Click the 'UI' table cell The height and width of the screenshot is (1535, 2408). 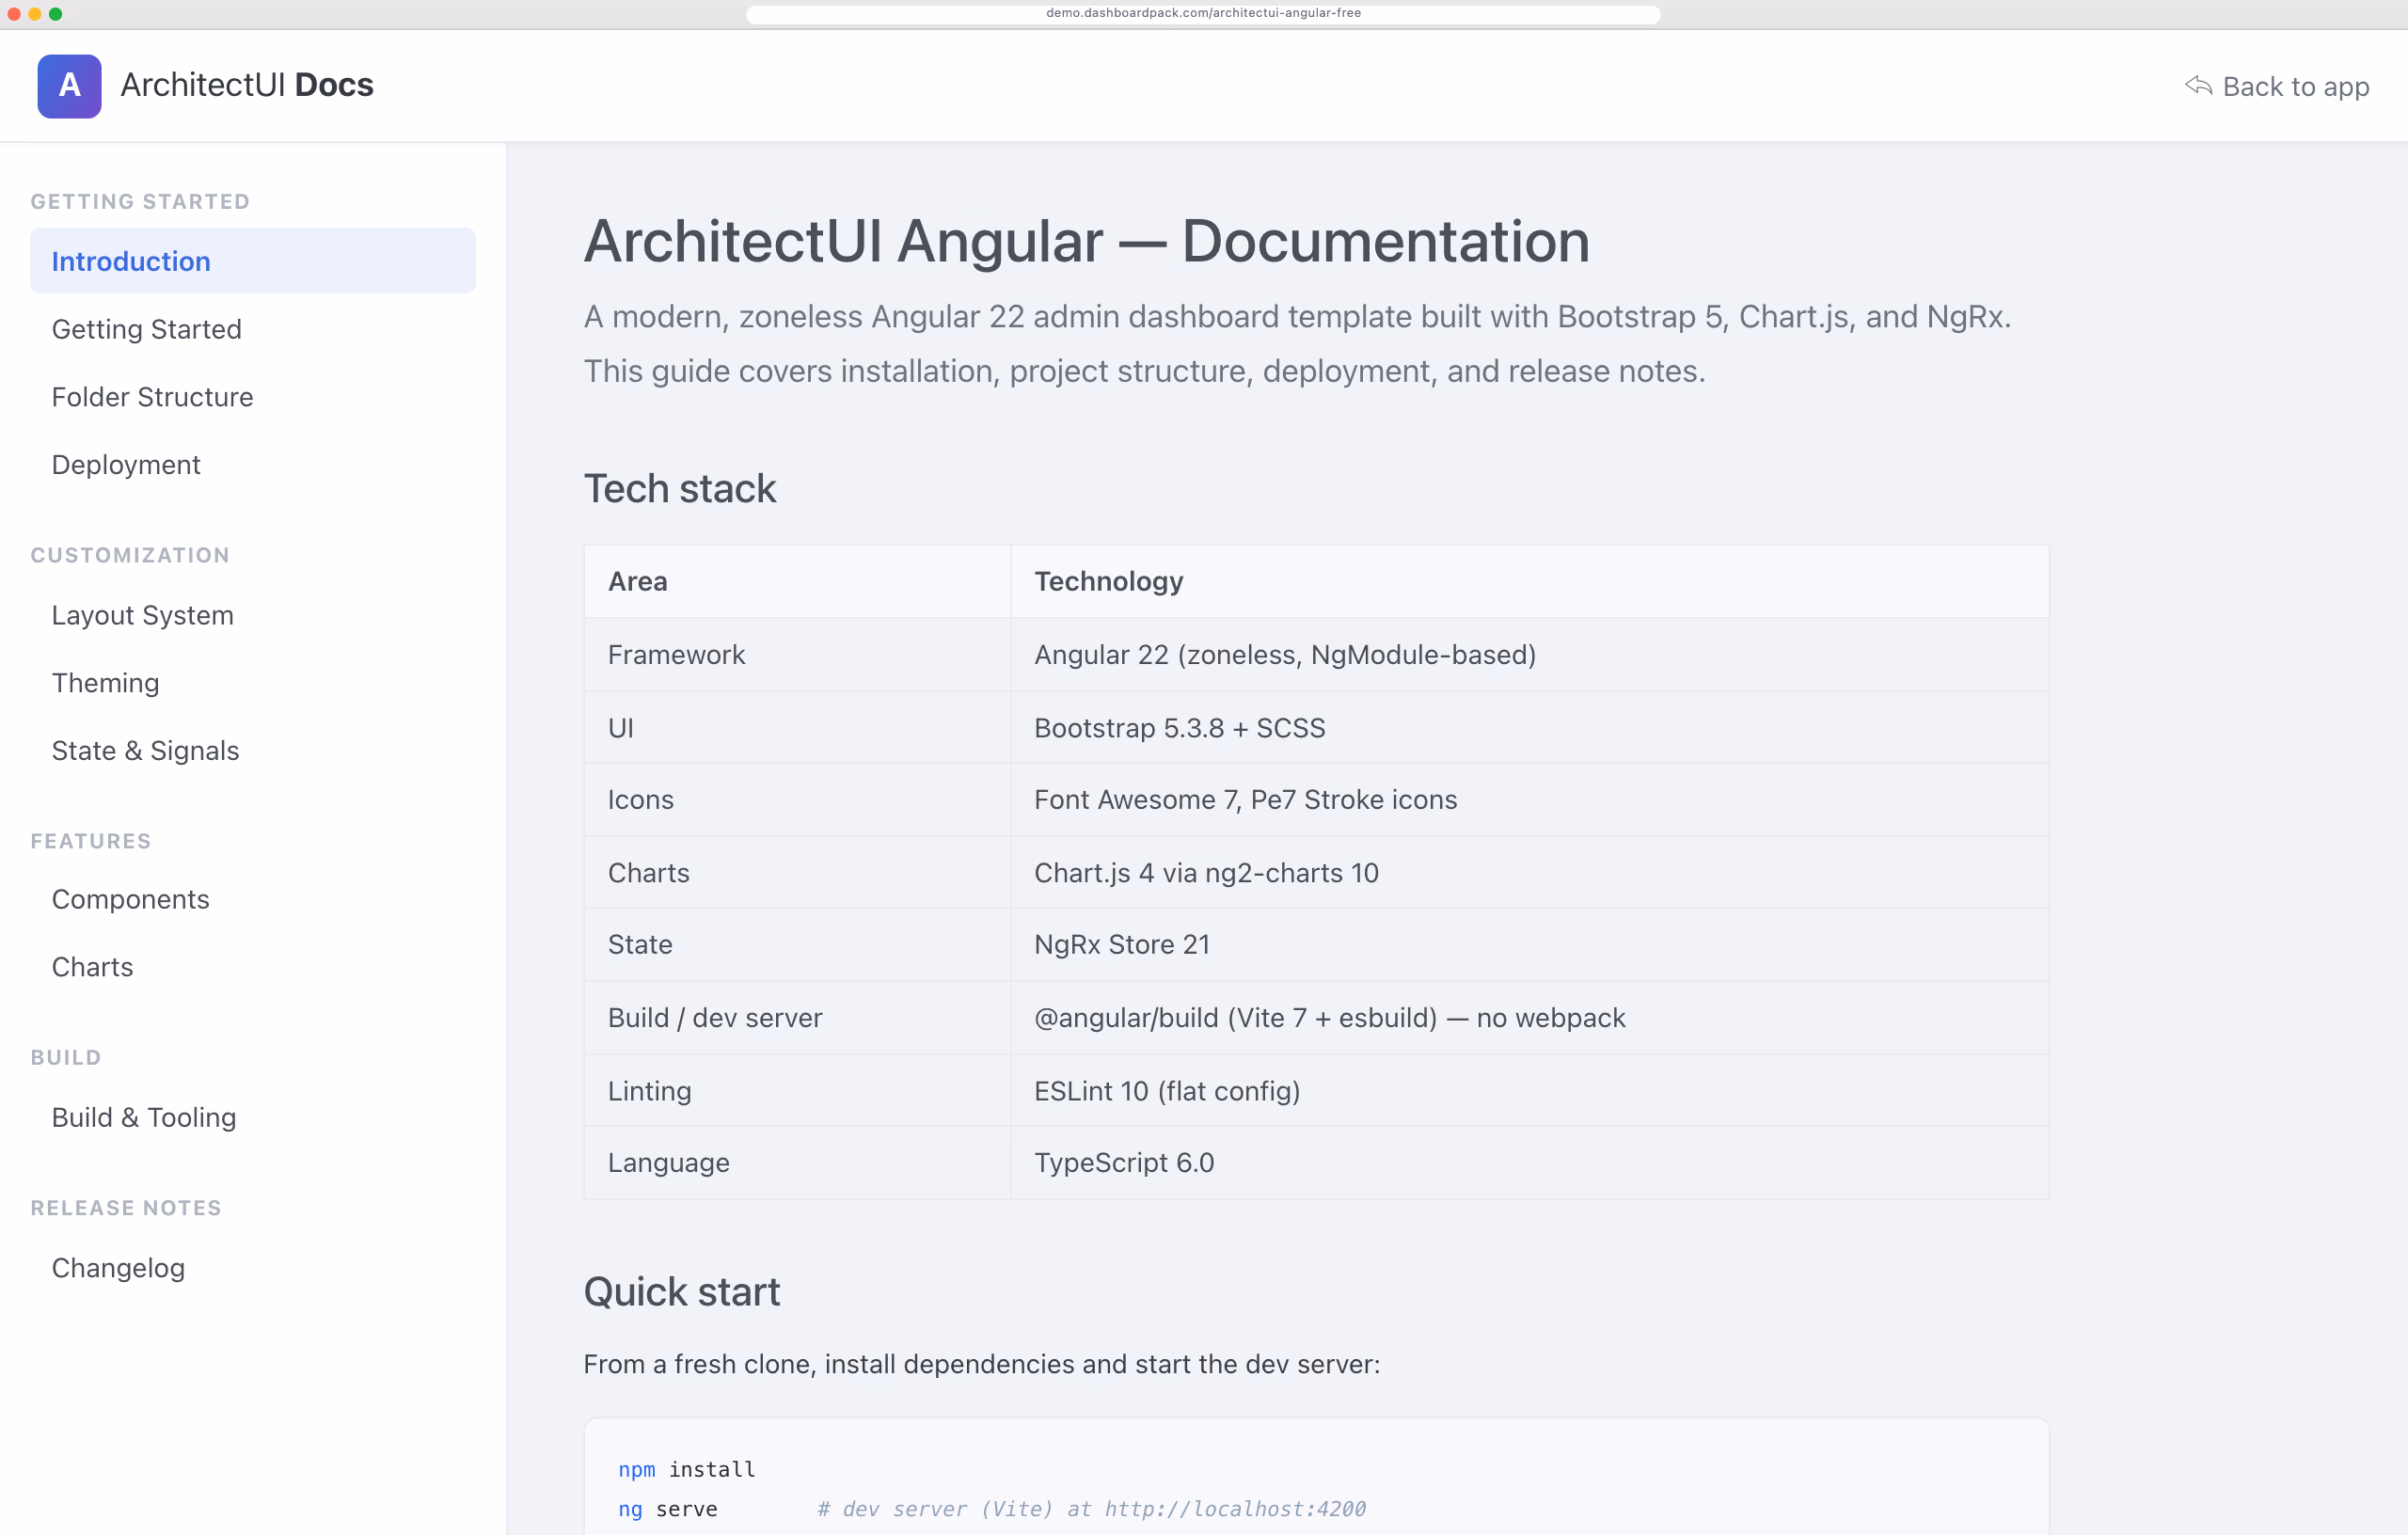(x=797, y=728)
